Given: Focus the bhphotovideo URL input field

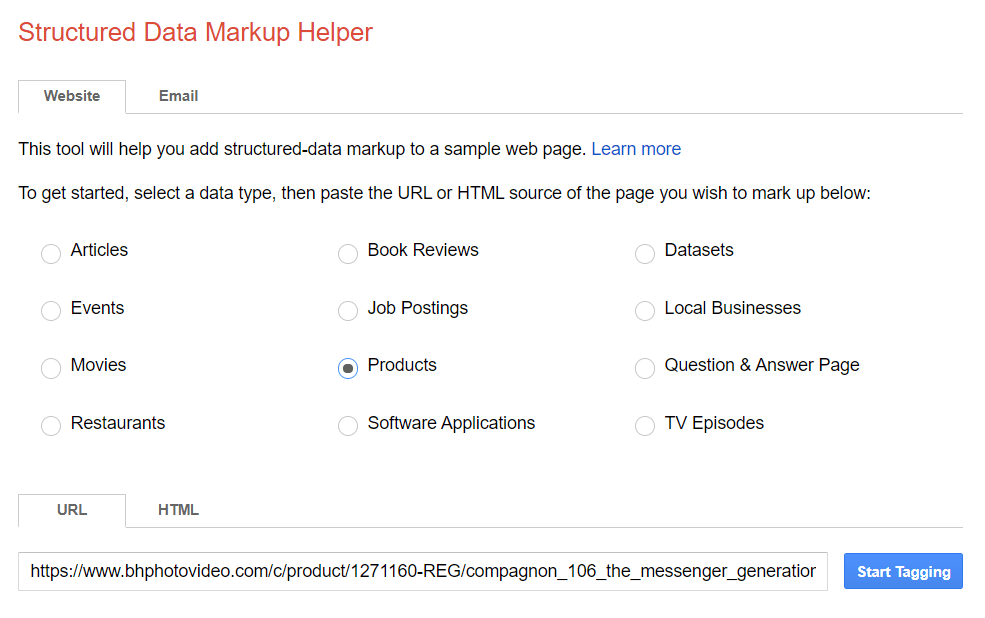Looking at the screenshot, I should (x=423, y=572).
